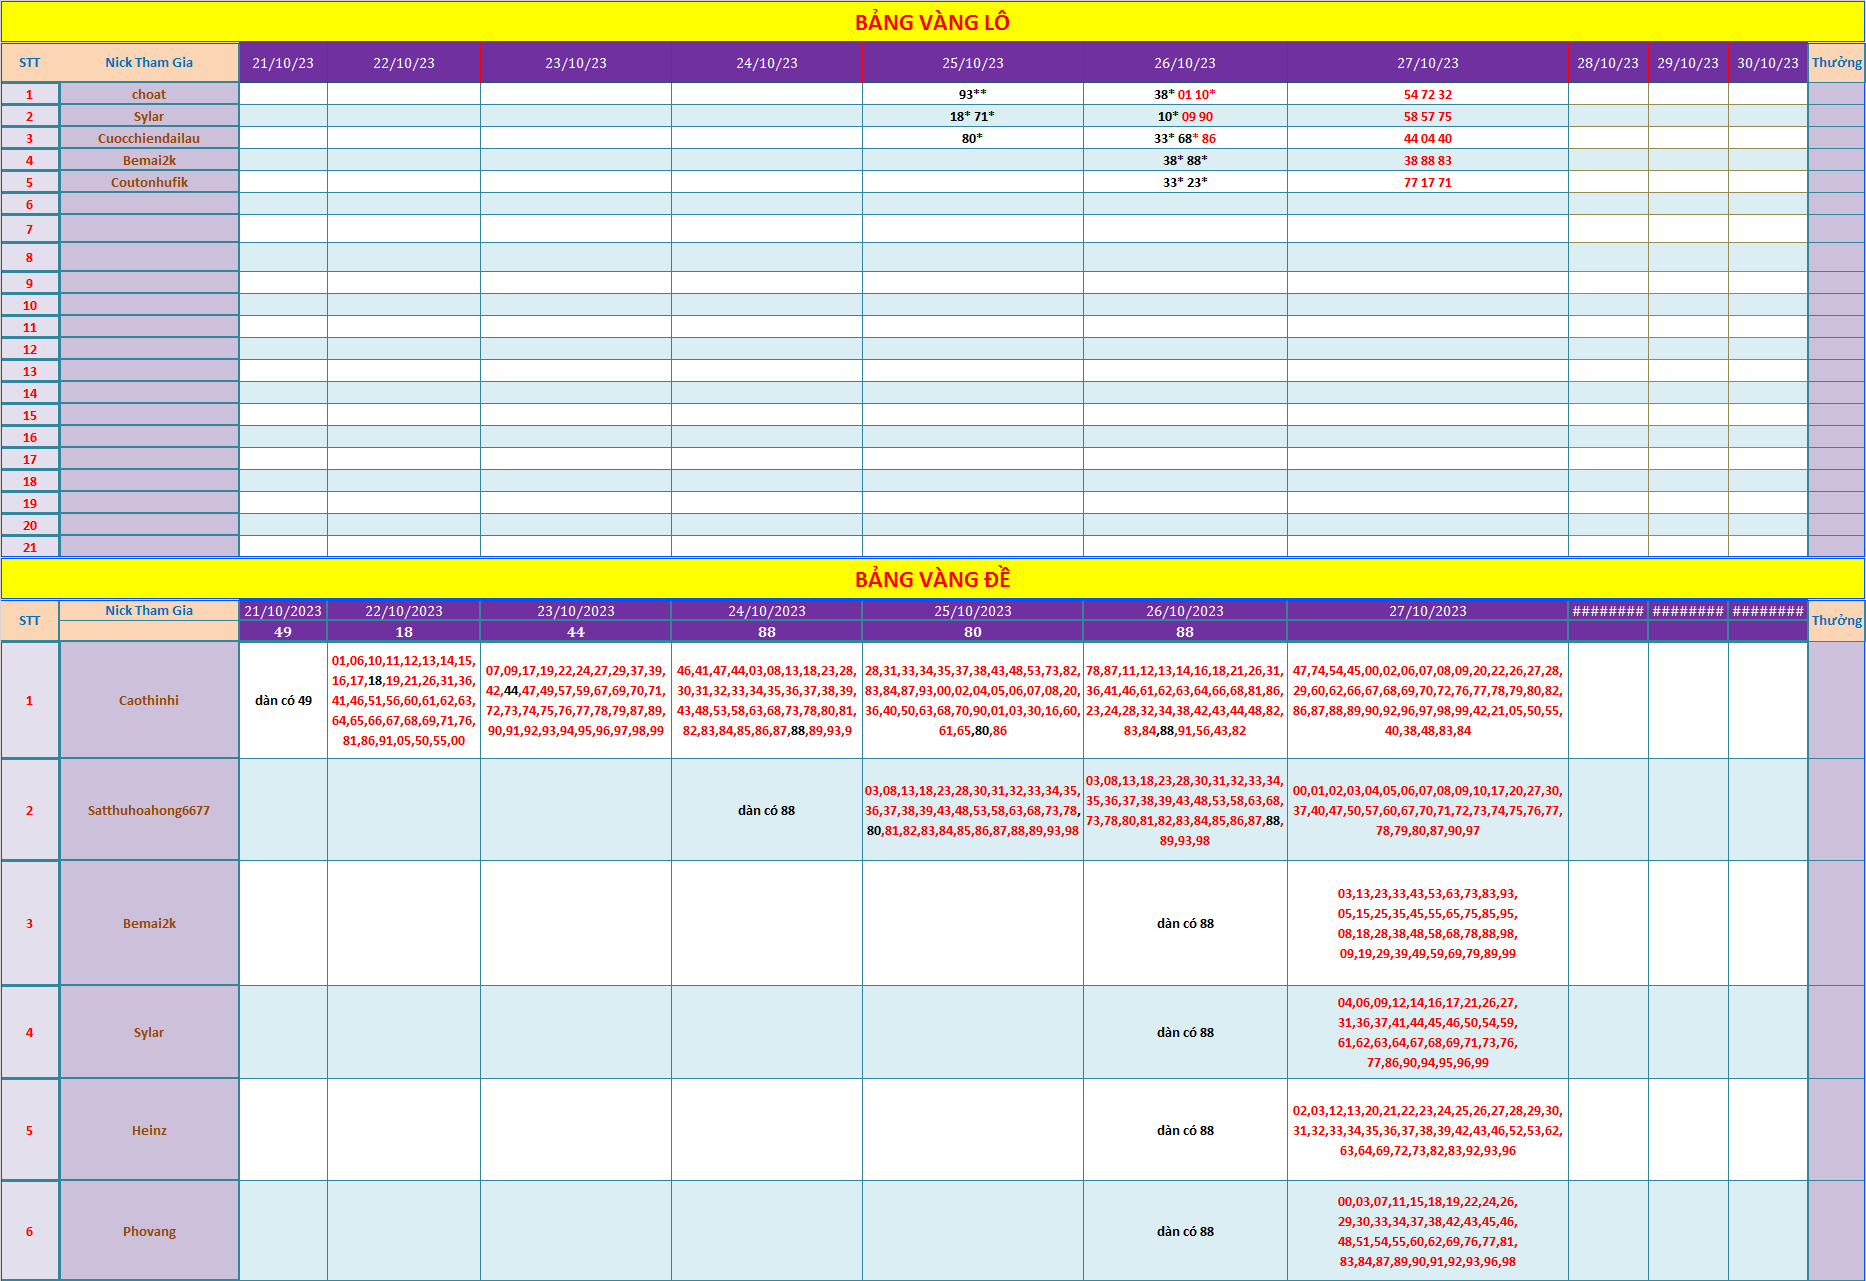The image size is (1866, 1281).
Task: Select the Nick Tham Gia header in Đề table
Action: pyautogui.click(x=149, y=610)
